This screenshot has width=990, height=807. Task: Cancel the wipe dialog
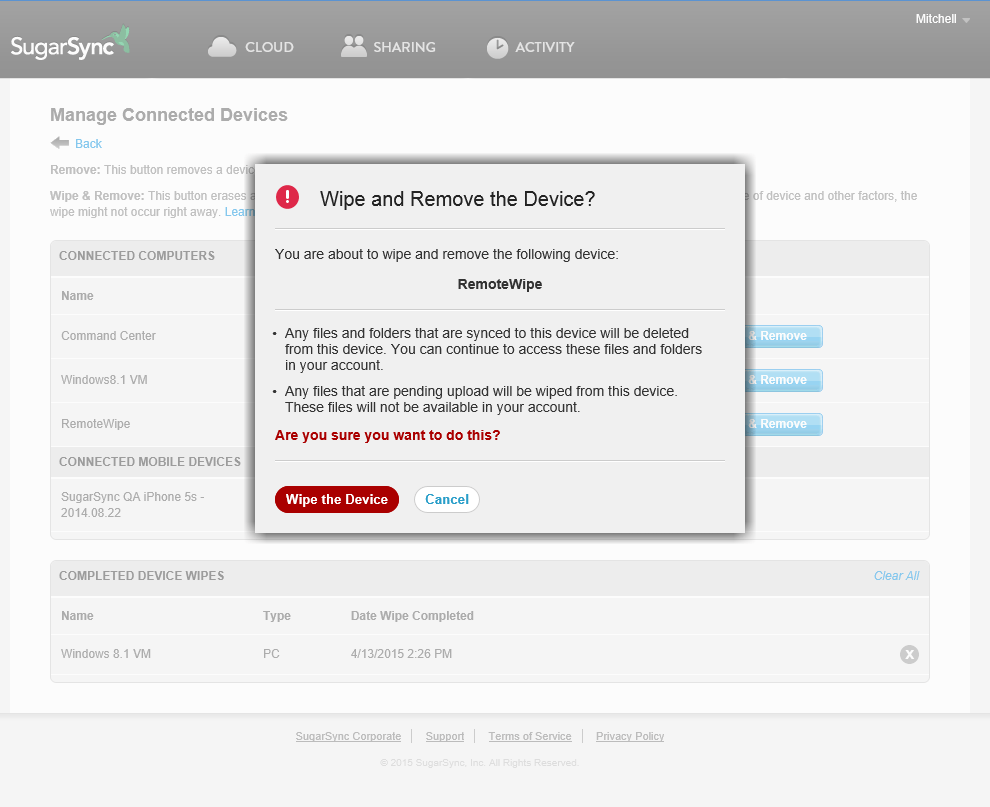[446, 499]
